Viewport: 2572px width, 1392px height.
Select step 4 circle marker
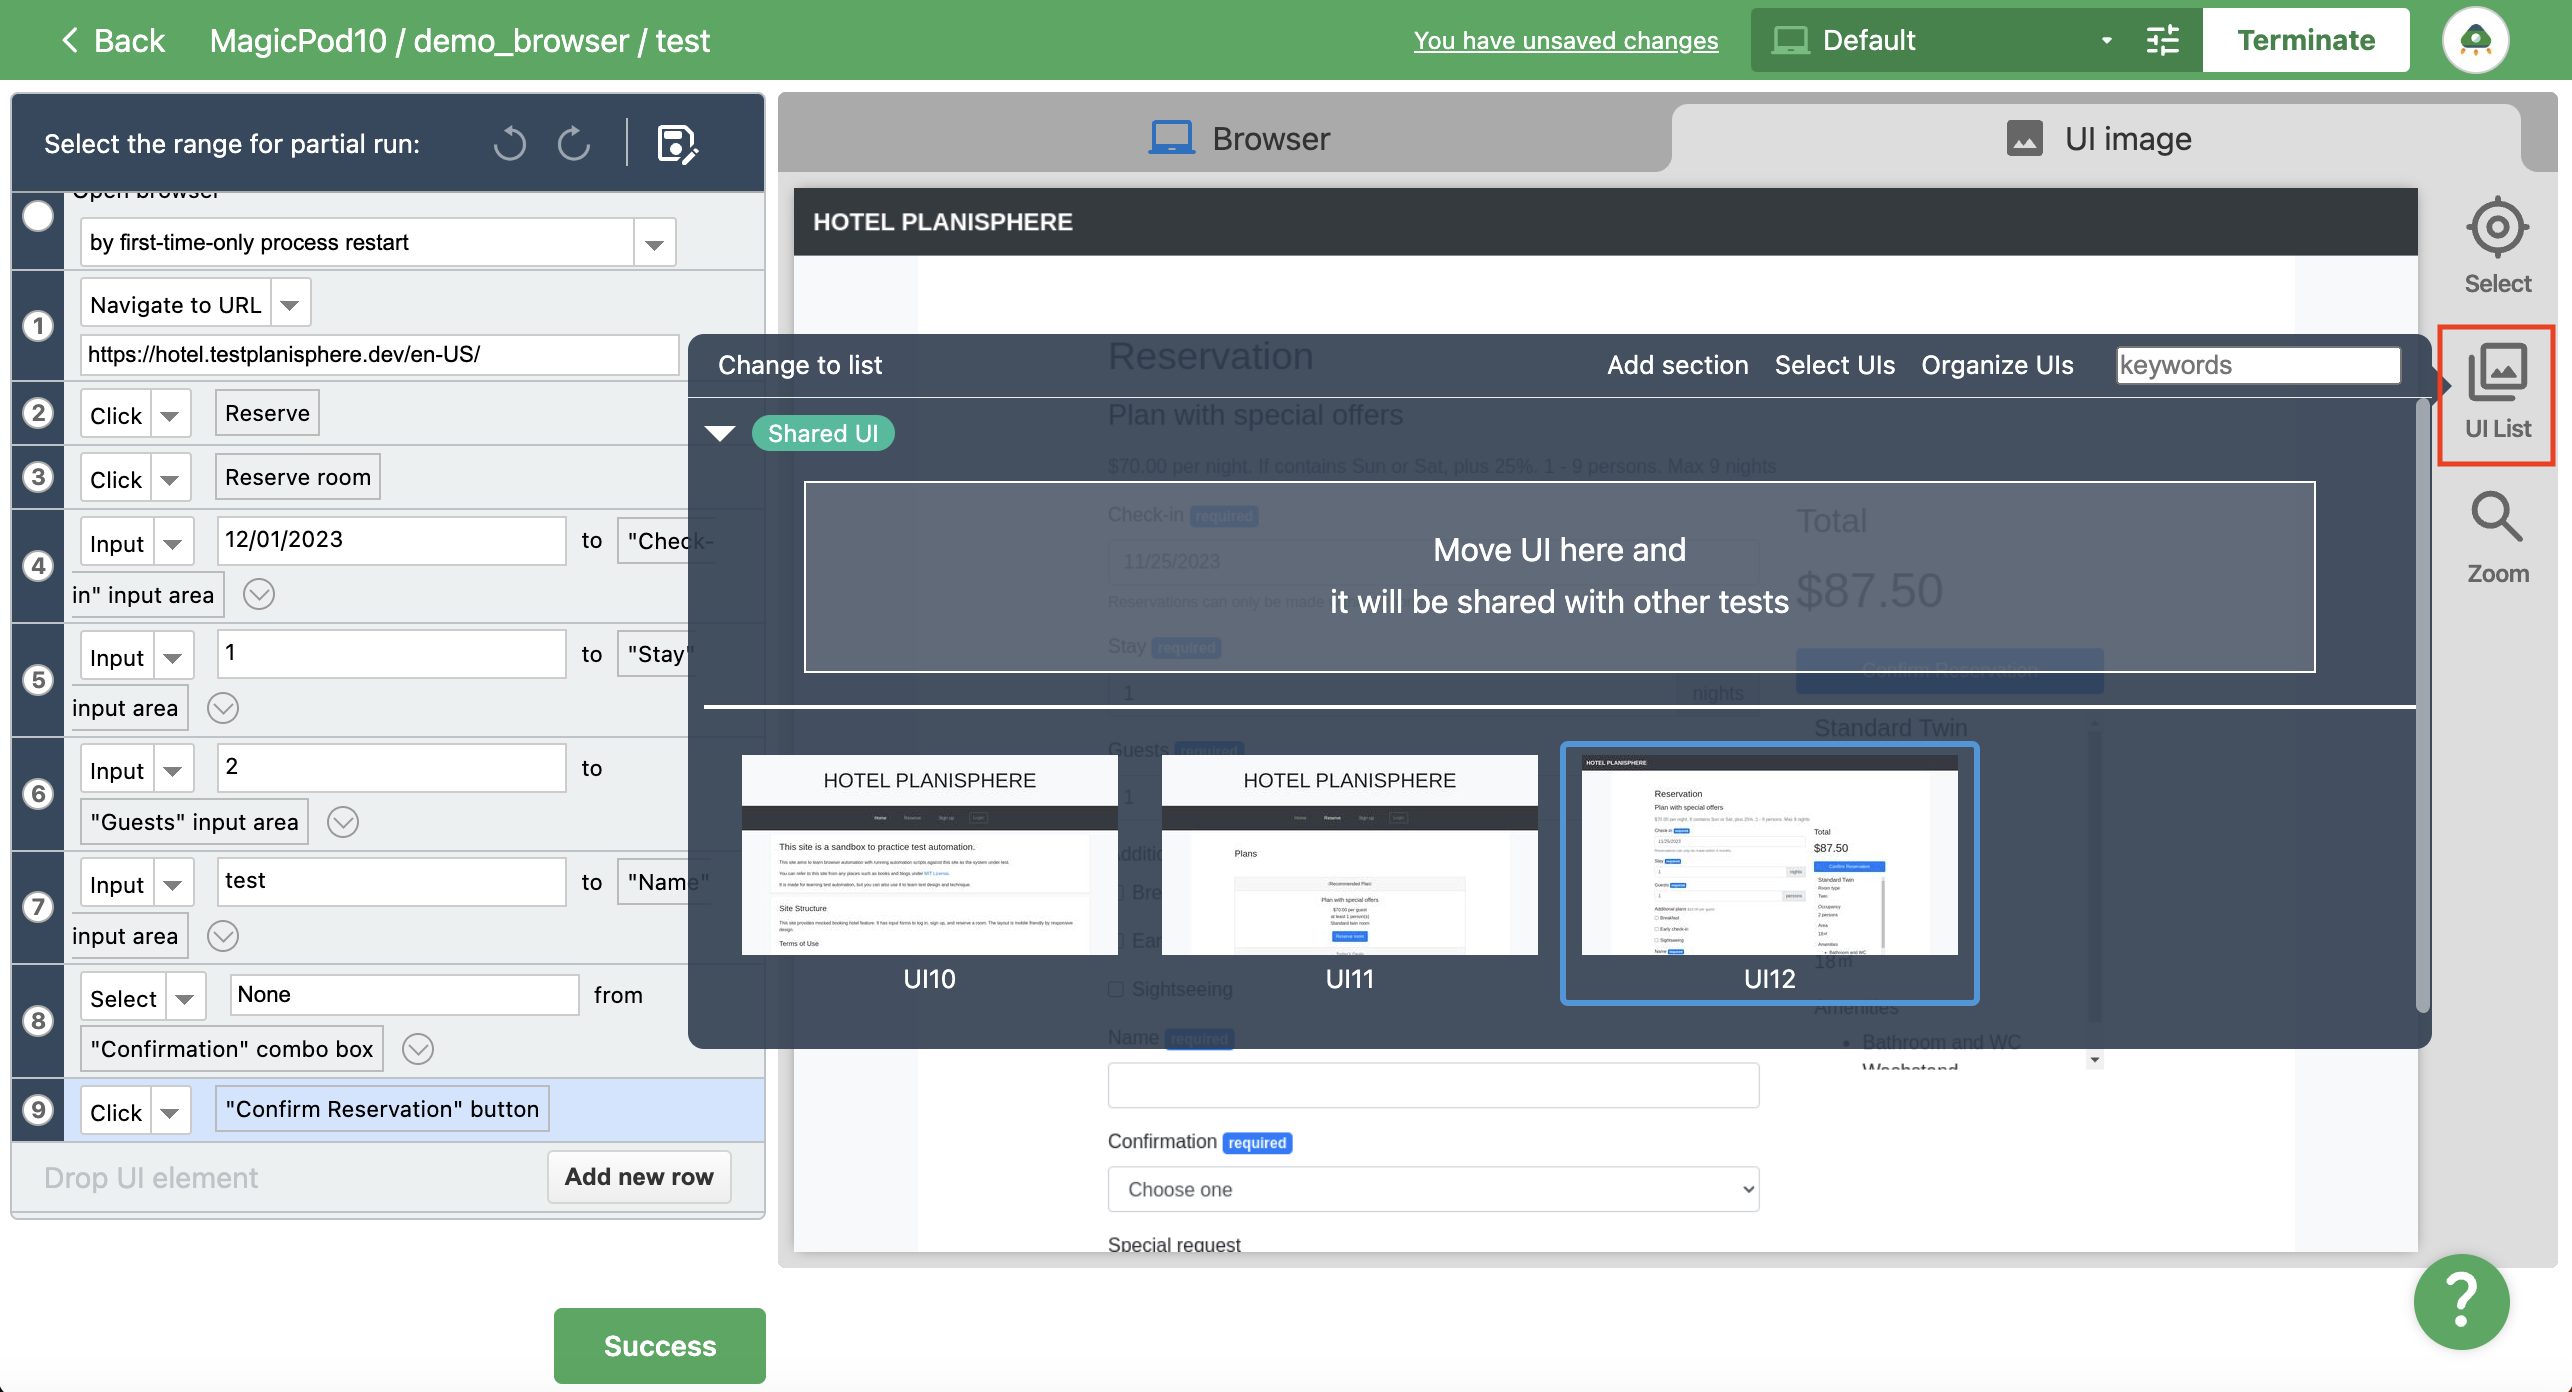[x=38, y=566]
